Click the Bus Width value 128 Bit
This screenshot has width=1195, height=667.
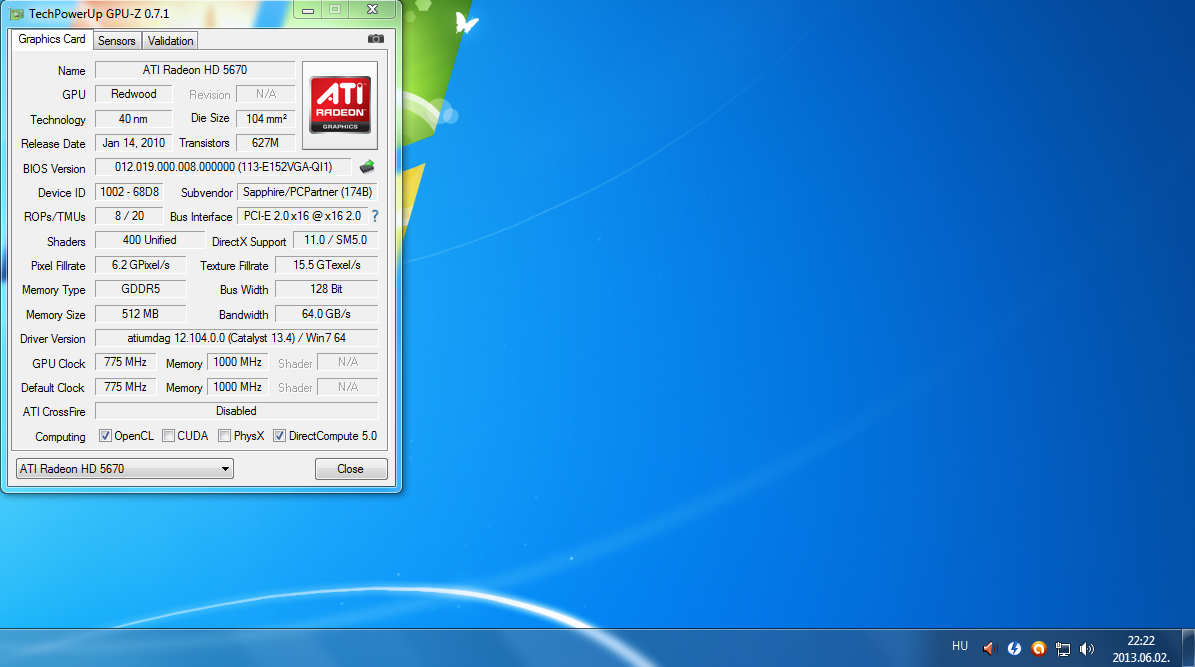coord(326,290)
